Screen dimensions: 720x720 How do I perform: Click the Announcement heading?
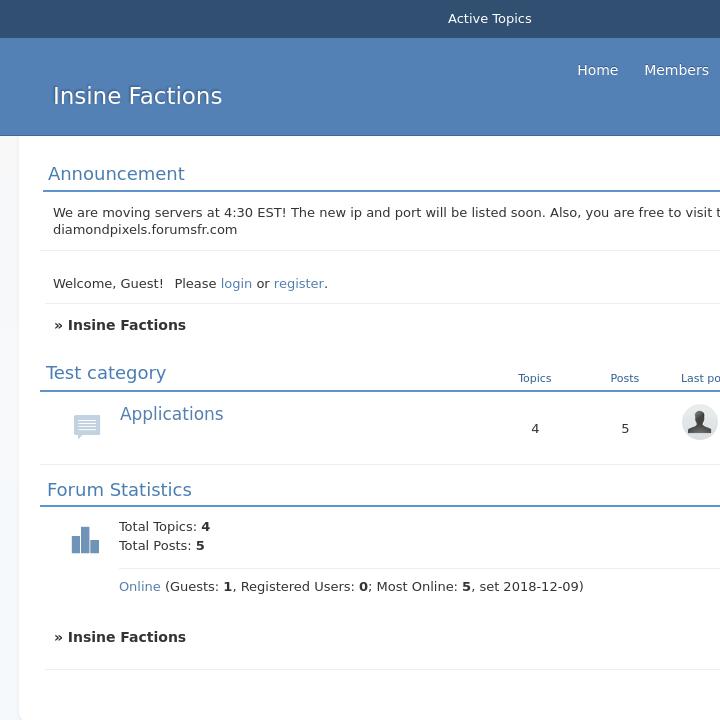[x=116, y=174]
